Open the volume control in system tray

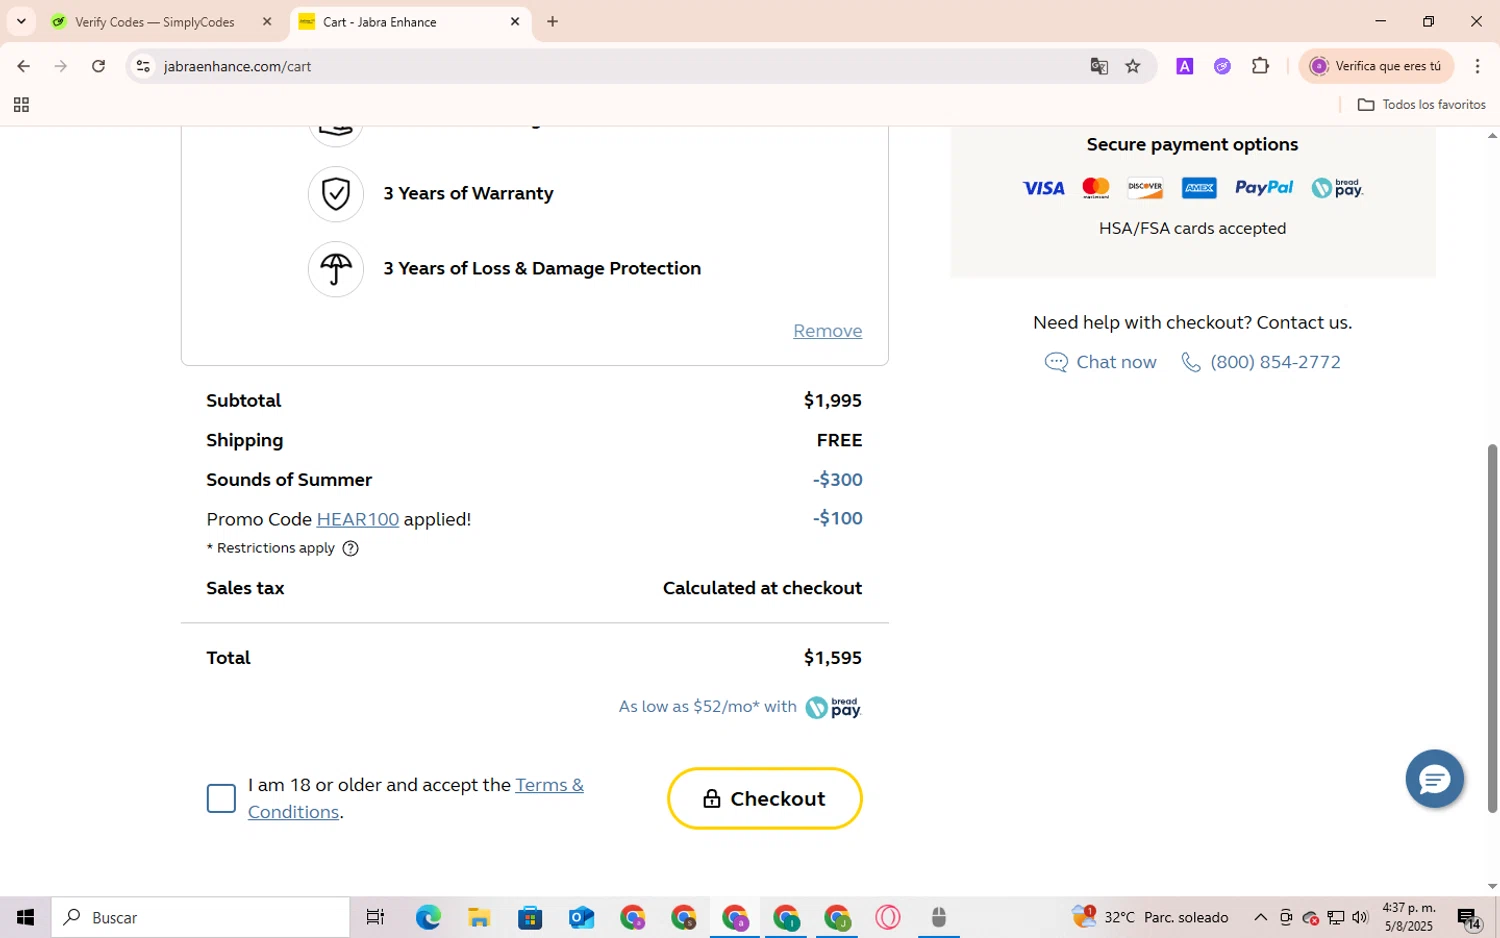[1360, 917]
